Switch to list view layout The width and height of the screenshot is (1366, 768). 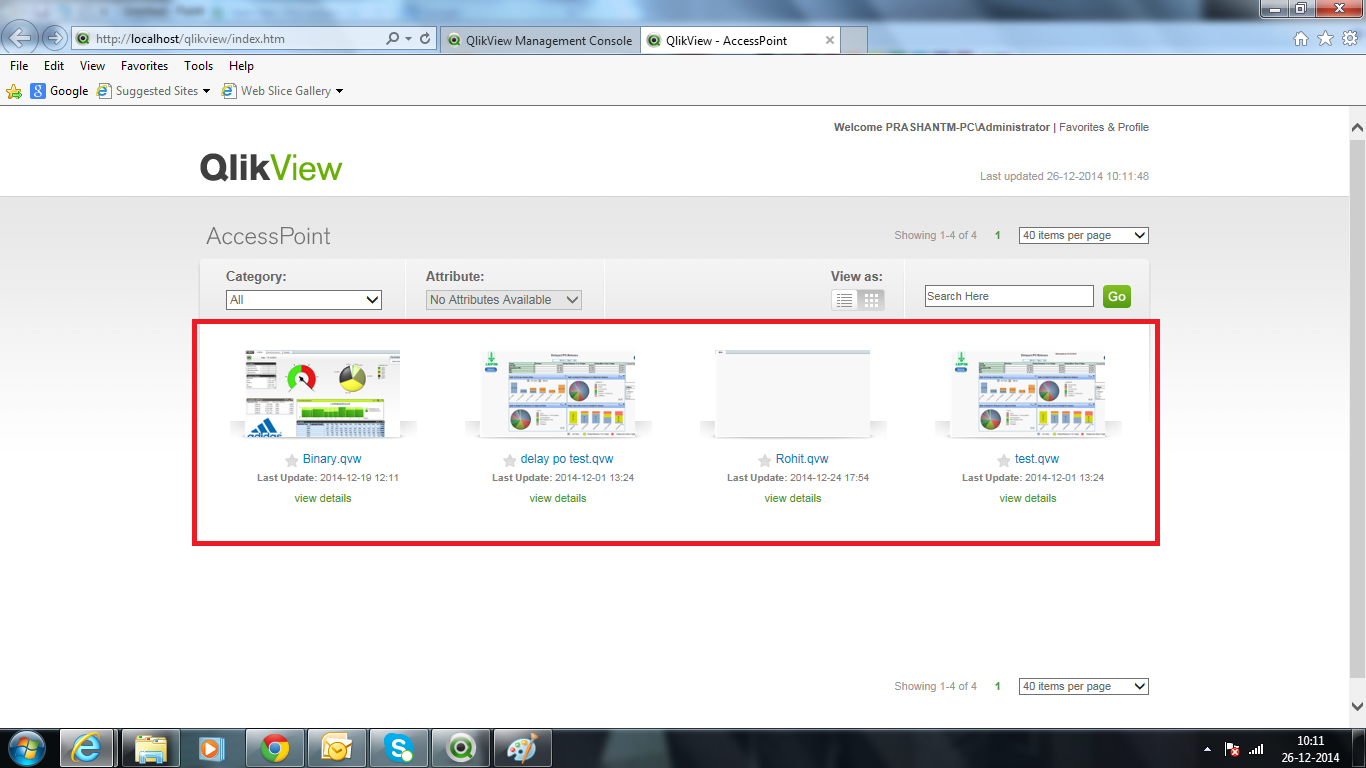click(x=845, y=299)
